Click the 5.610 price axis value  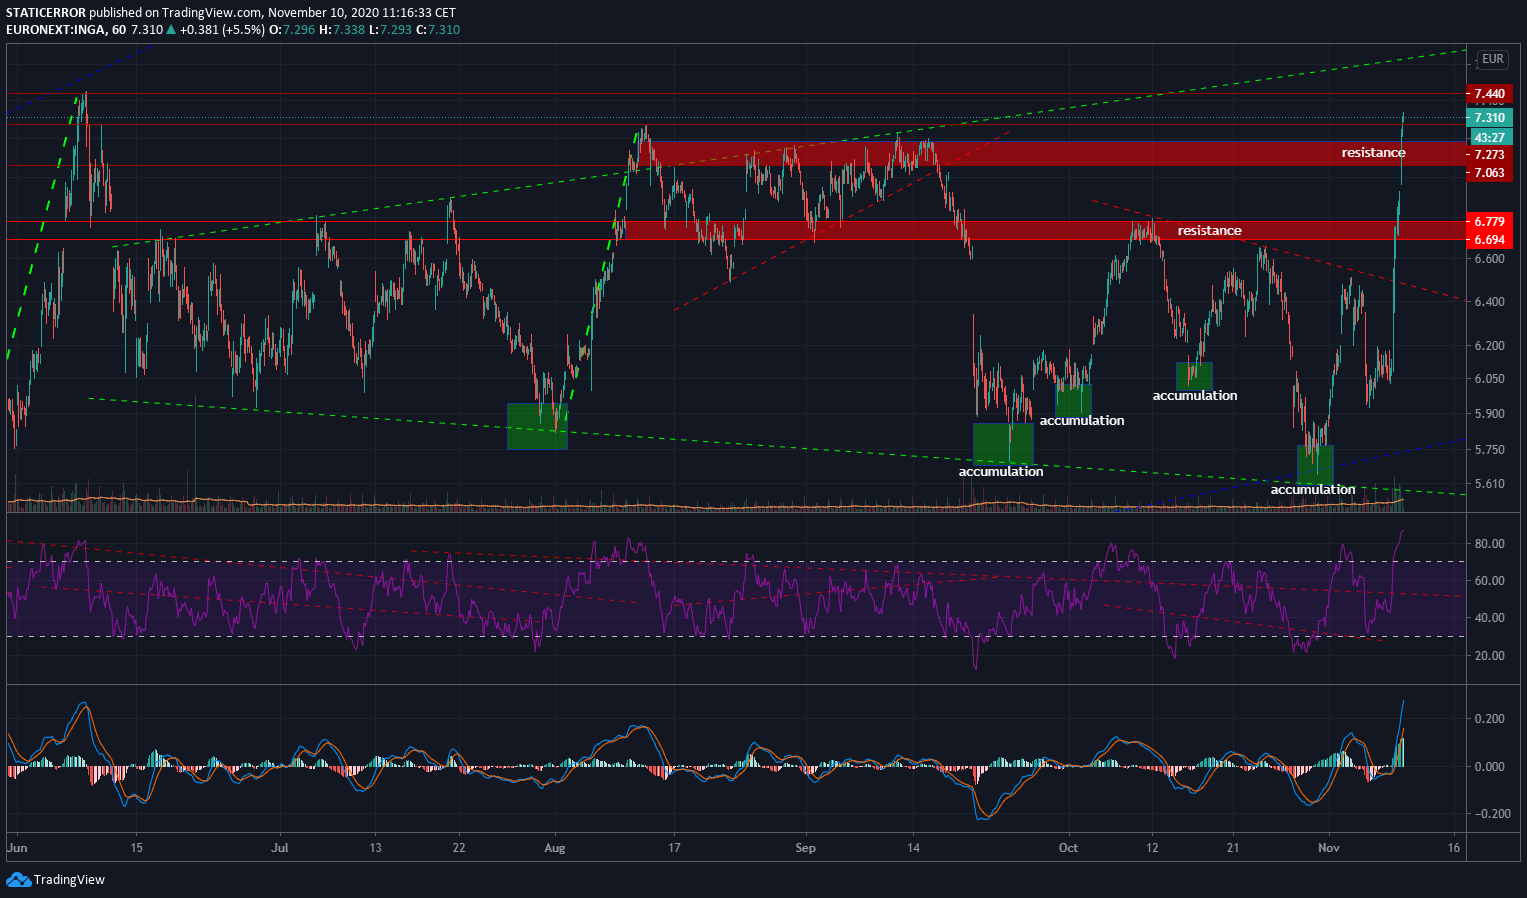click(1489, 484)
